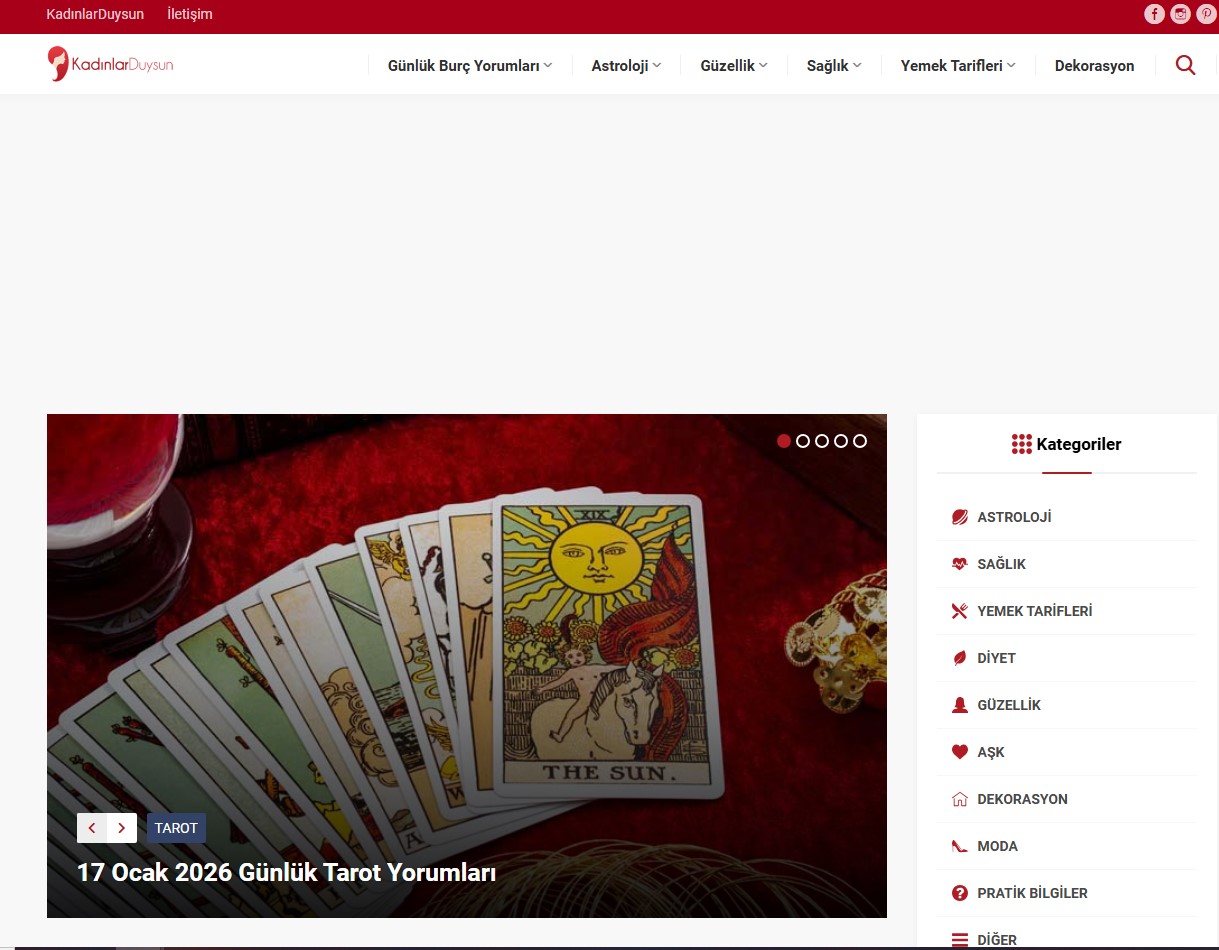Select the second slider dot indicator

[x=802, y=441]
